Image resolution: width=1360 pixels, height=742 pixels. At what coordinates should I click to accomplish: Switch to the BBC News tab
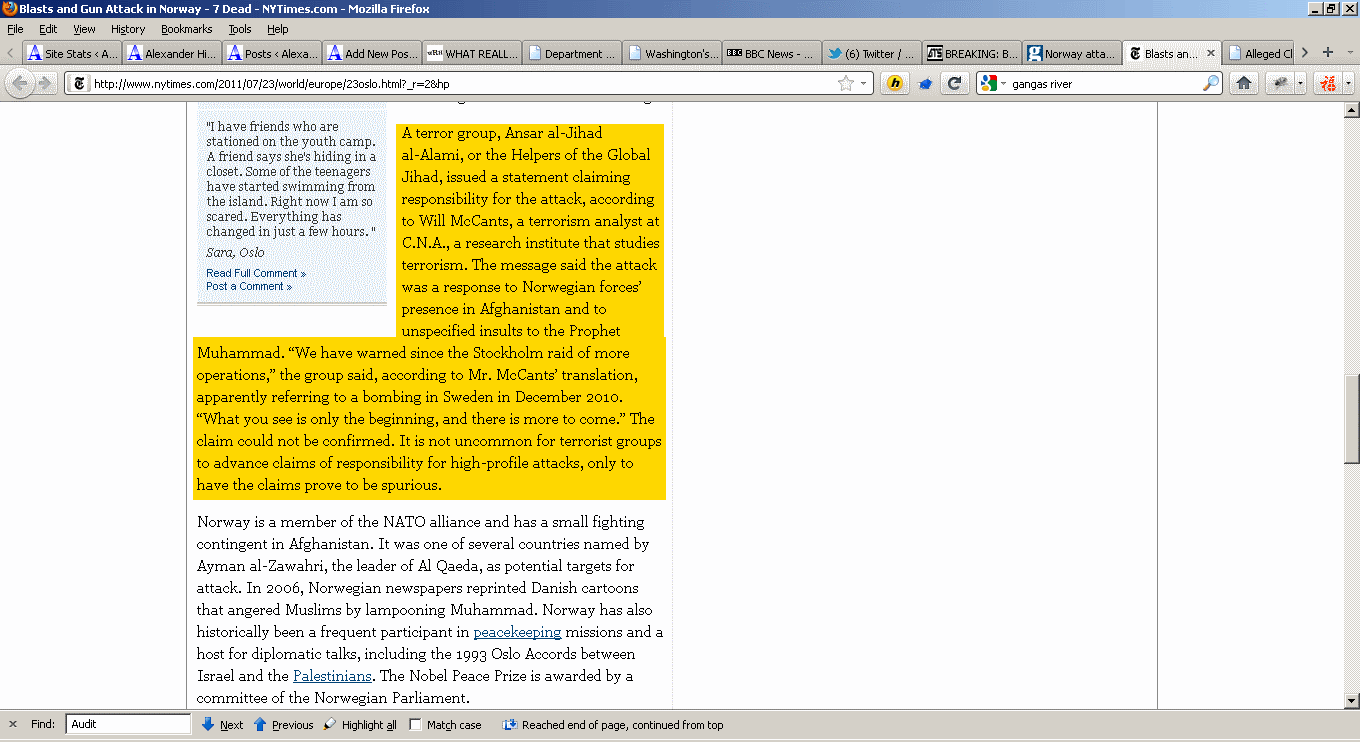[772, 53]
